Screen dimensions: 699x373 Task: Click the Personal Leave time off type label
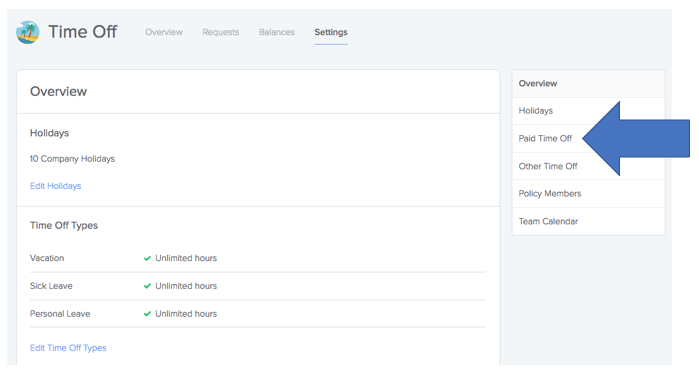point(60,314)
